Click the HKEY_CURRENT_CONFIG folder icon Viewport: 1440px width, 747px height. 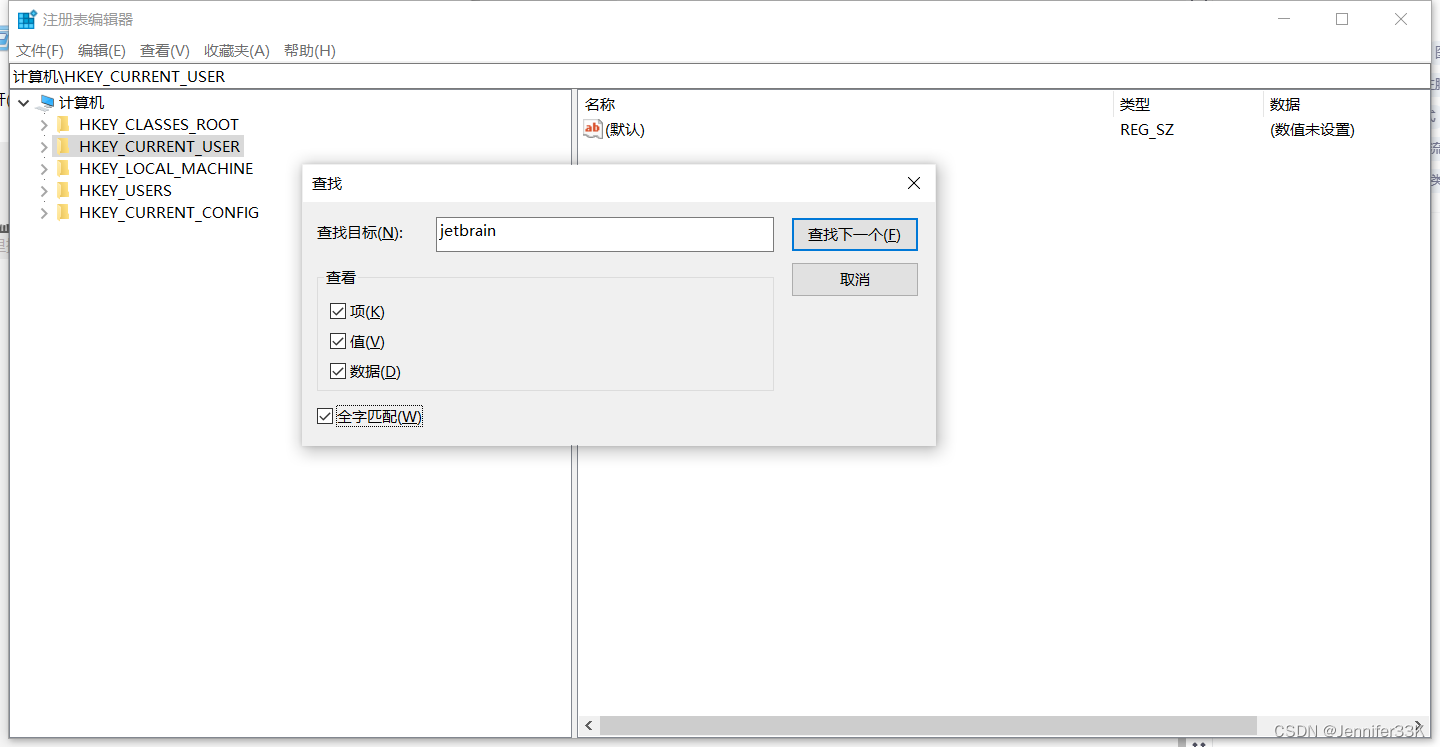(64, 212)
